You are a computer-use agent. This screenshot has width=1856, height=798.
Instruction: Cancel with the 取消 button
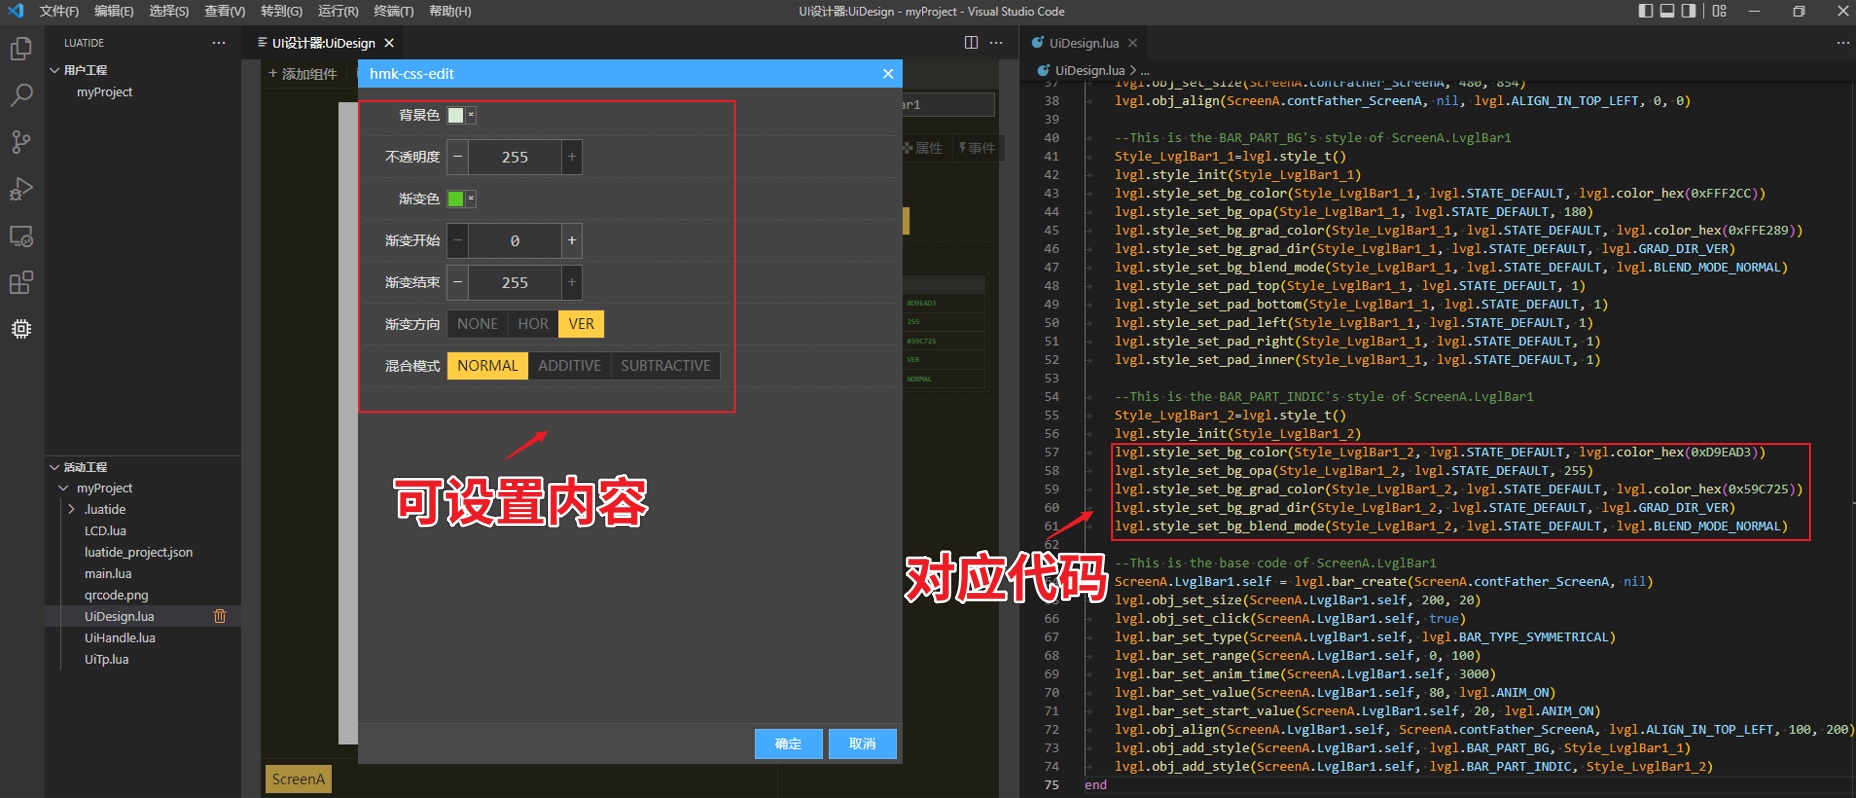[862, 744]
